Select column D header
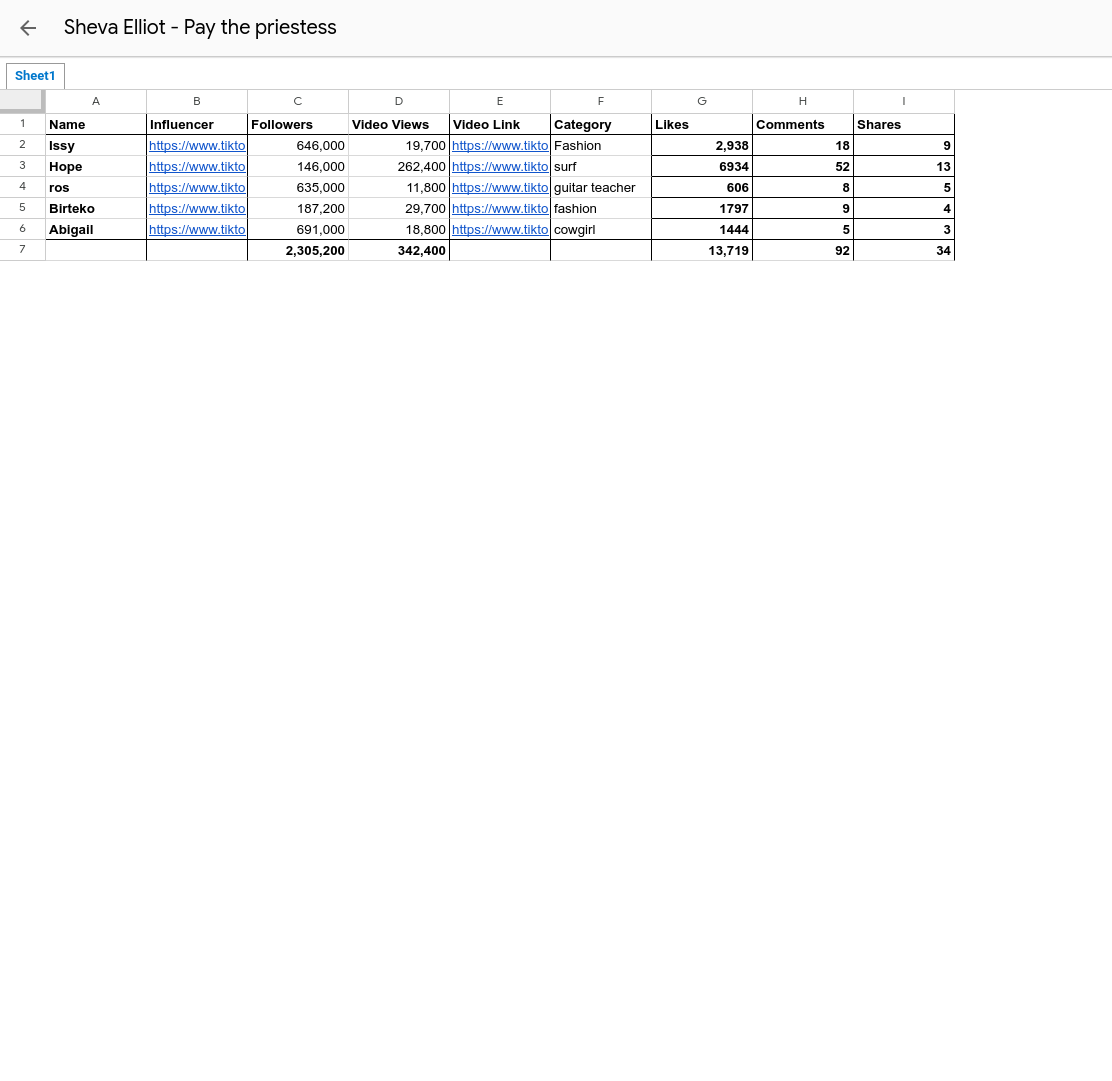Image resolution: width=1112 pixels, height=1081 pixels. click(399, 101)
